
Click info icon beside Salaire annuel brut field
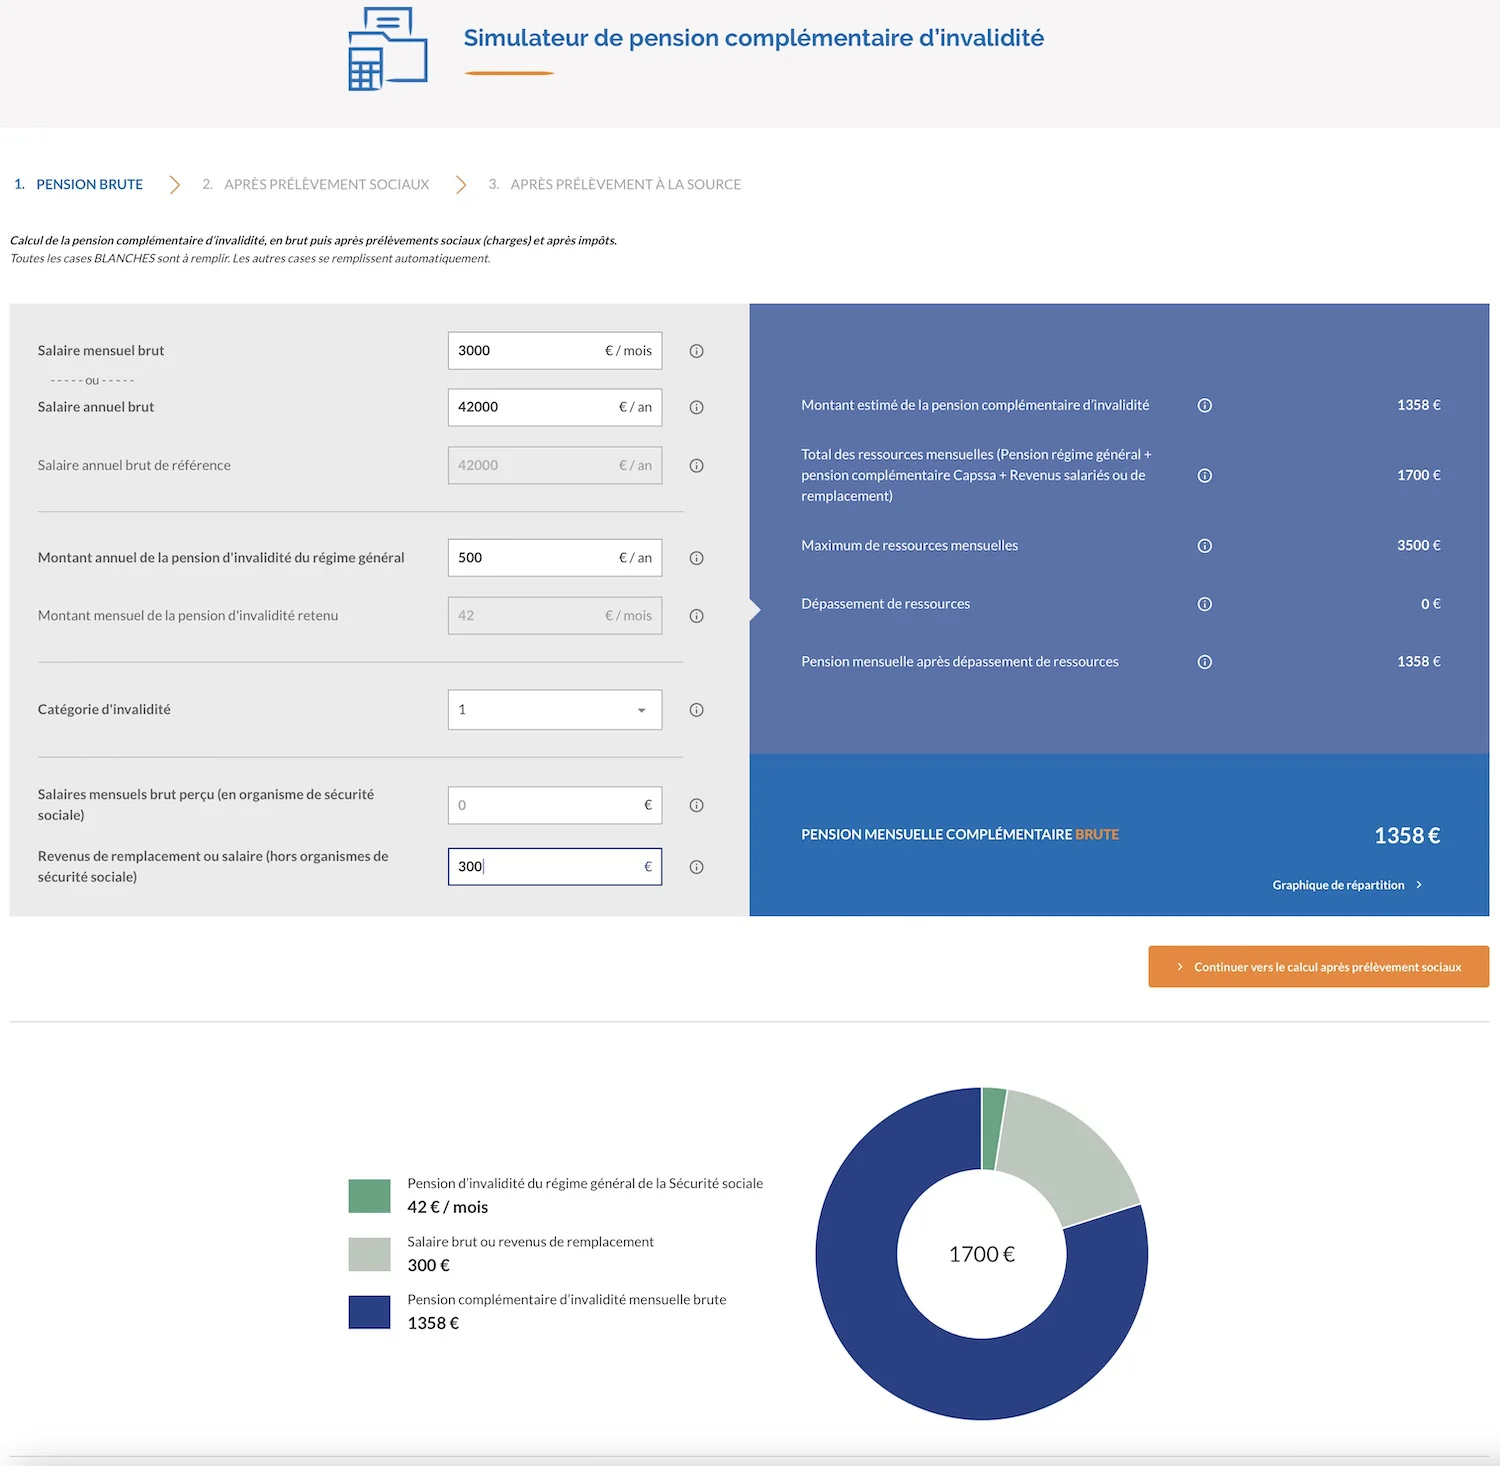point(696,407)
